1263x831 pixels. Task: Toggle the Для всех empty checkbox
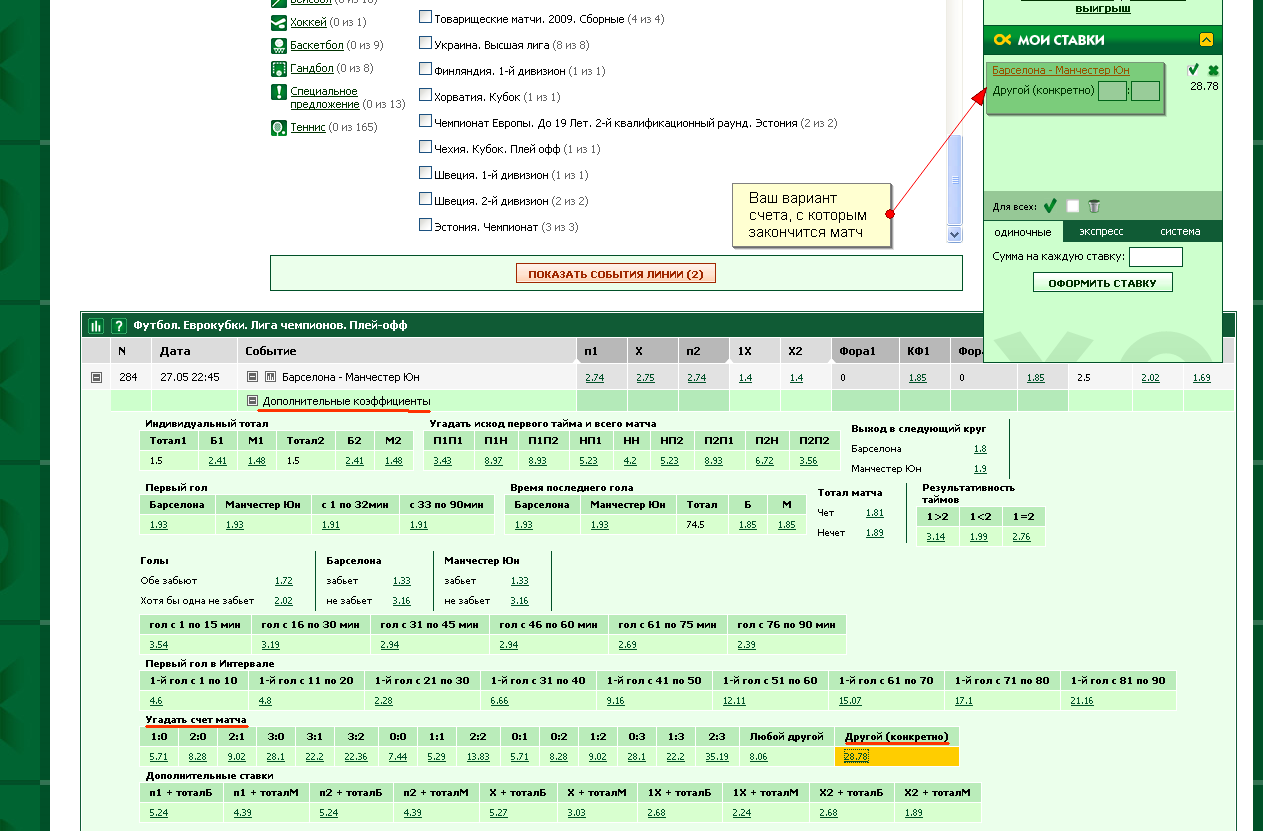(x=1073, y=206)
